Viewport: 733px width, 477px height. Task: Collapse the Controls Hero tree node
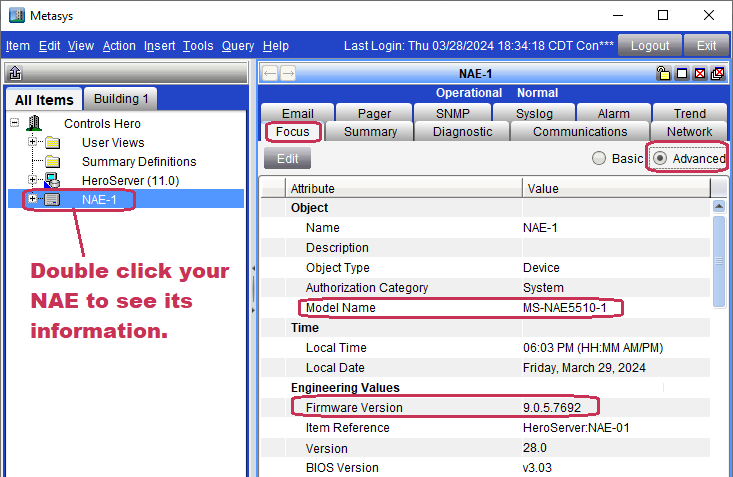point(14,123)
